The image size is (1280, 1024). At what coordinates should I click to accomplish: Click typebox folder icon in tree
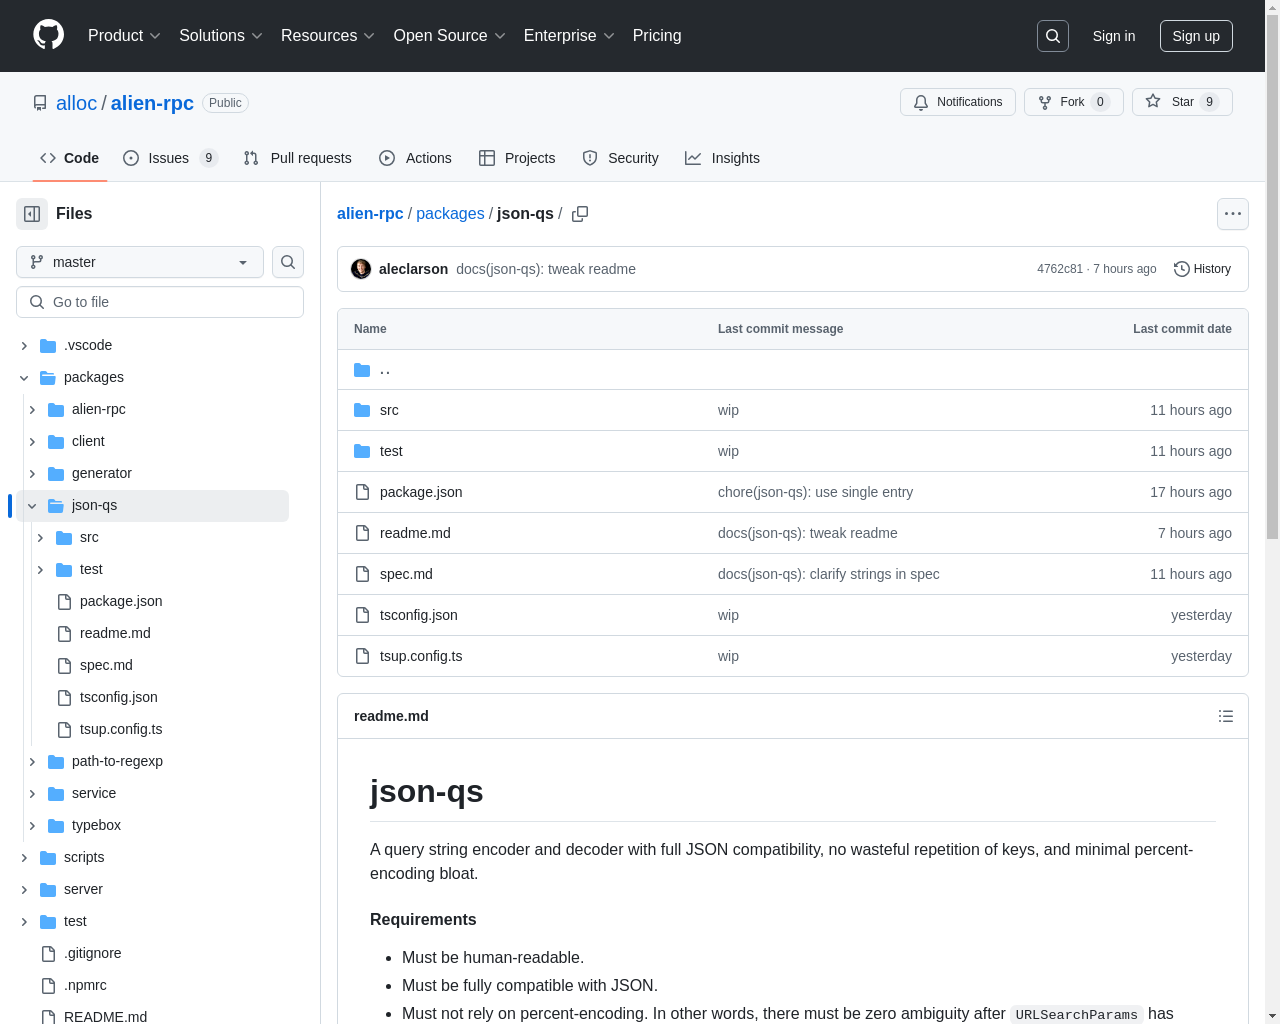pos(56,825)
